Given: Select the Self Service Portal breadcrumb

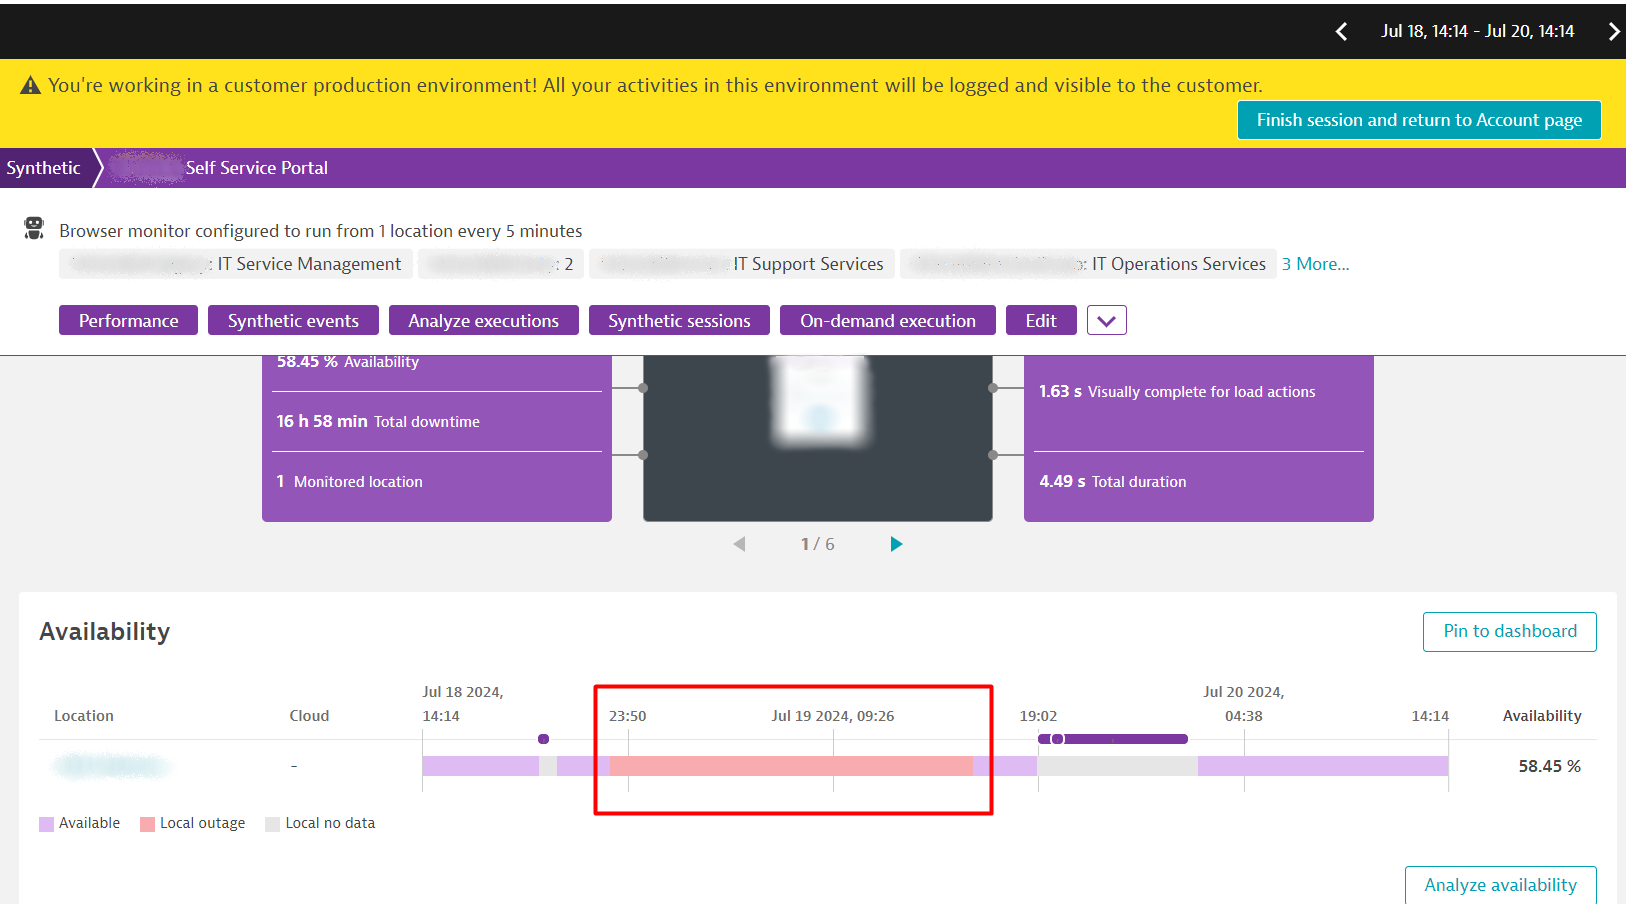Looking at the screenshot, I should (x=256, y=168).
